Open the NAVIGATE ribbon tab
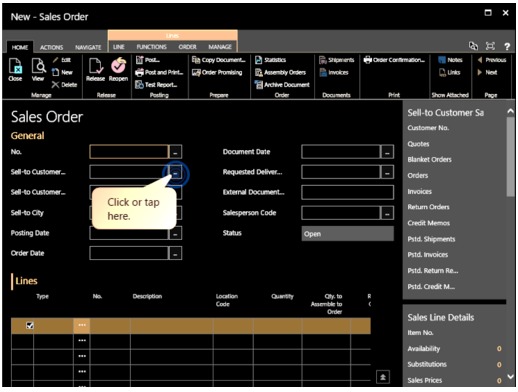The image size is (518, 392). (x=88, y=47)
